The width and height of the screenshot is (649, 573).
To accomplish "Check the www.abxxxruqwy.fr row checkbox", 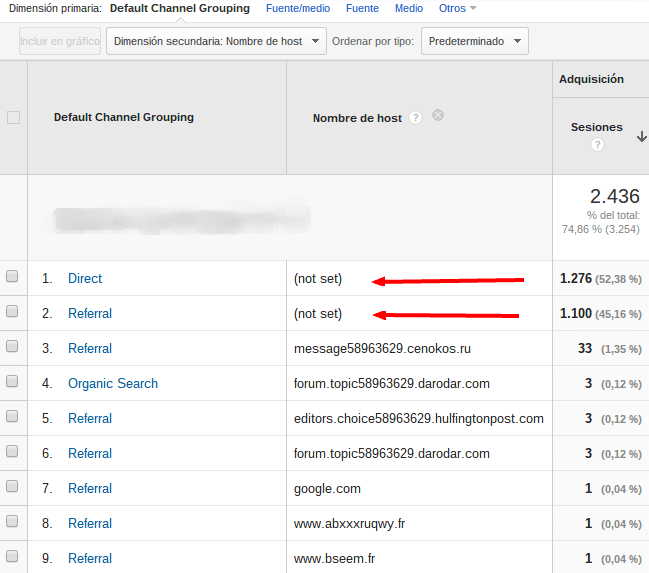I will 12,521.
